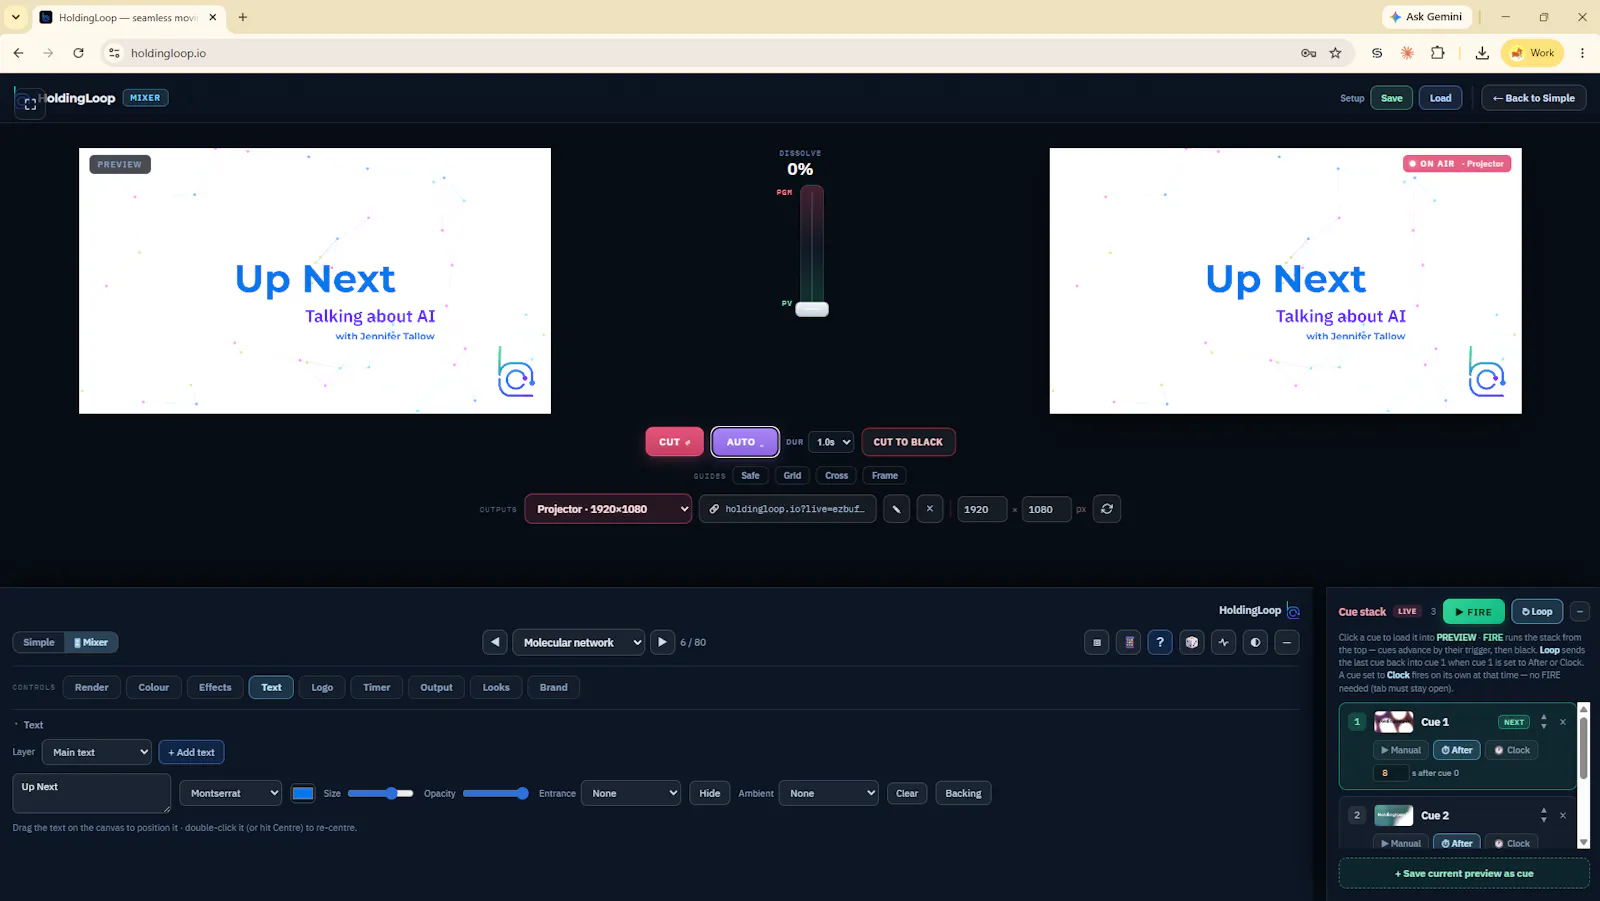Click the refresh output size icon
The height and width of the screenshot is (901, 1600).
[1107, 509]
